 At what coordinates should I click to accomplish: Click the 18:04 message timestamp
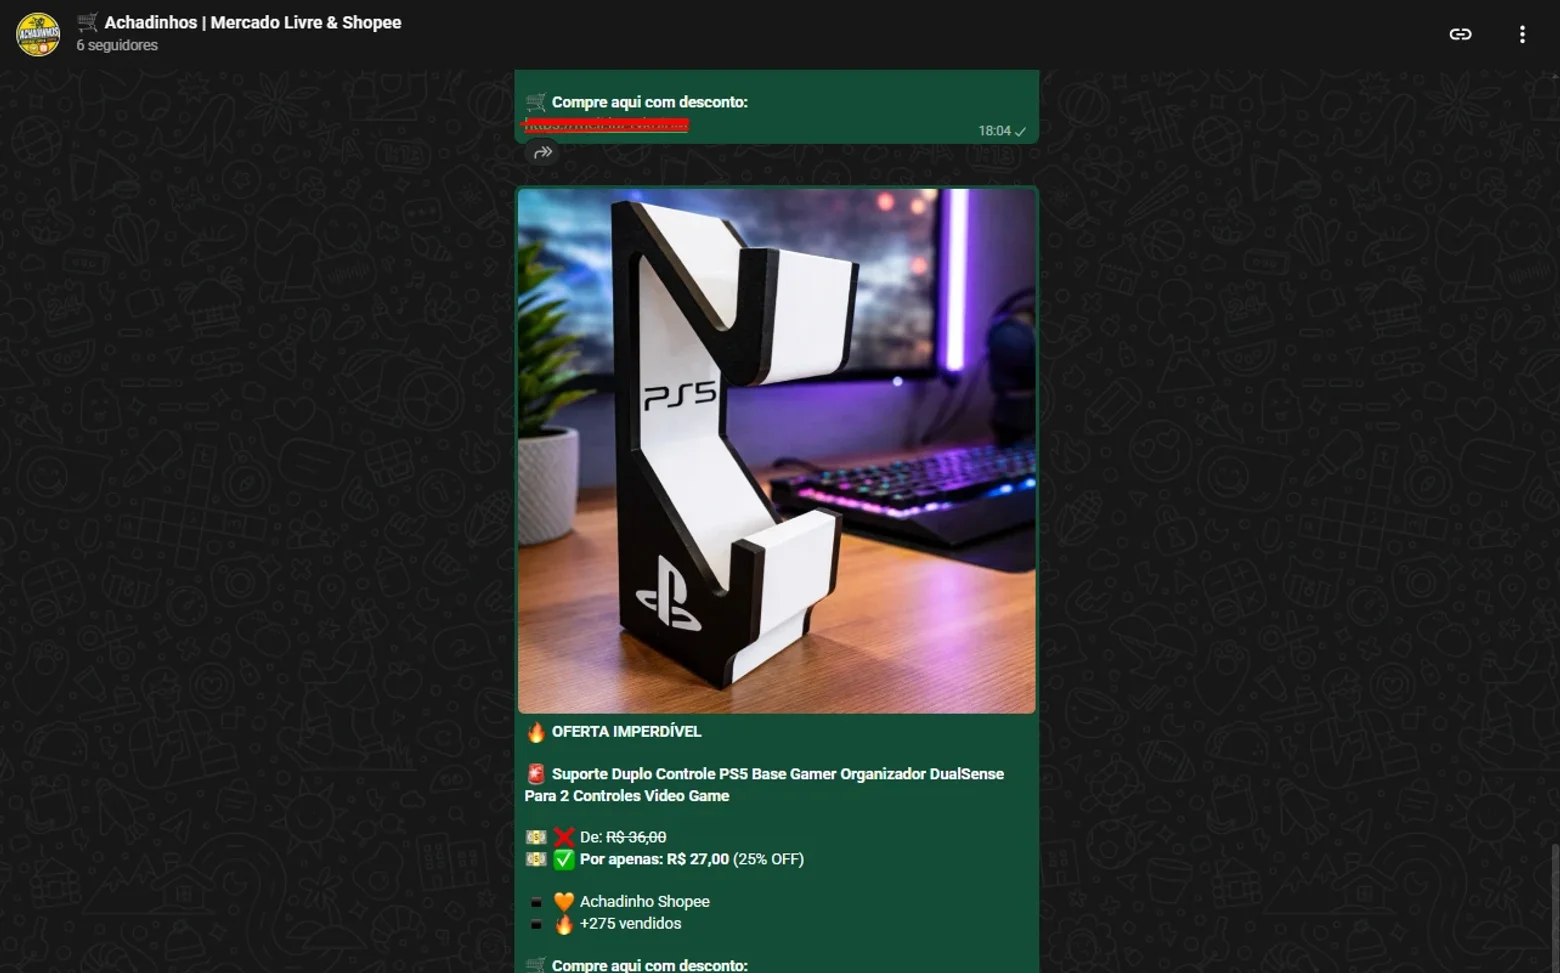(x=994, y=131)
